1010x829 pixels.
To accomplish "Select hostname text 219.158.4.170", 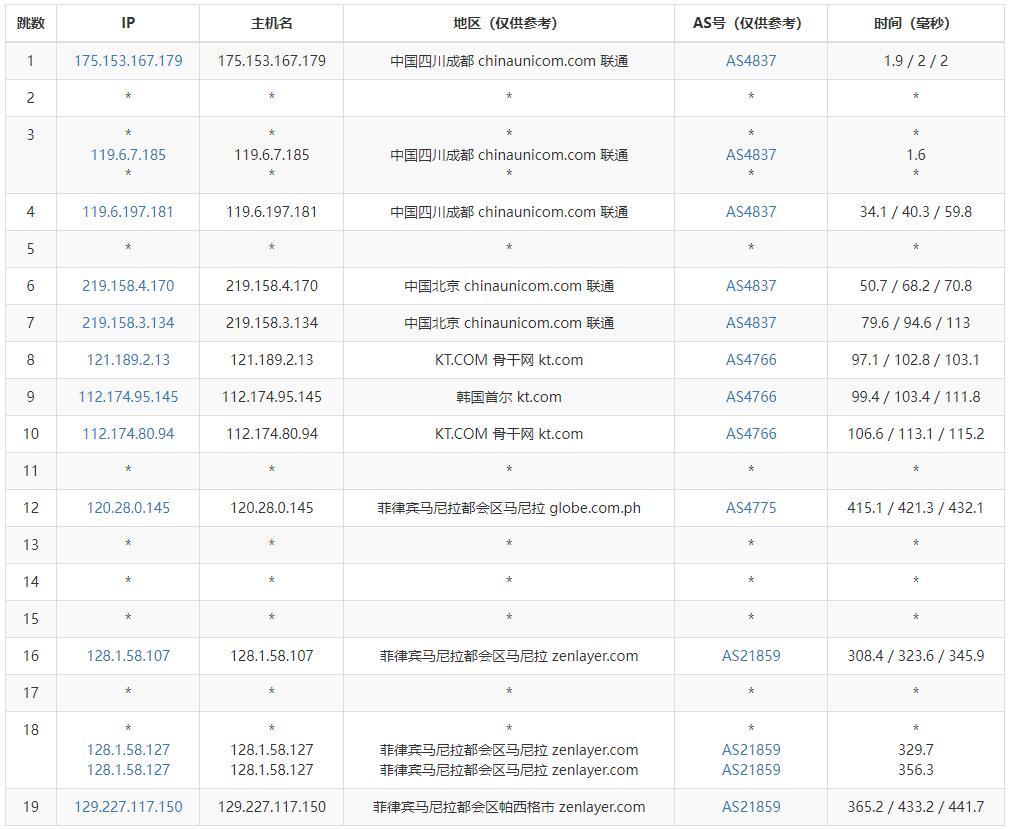I will [272, 286].
